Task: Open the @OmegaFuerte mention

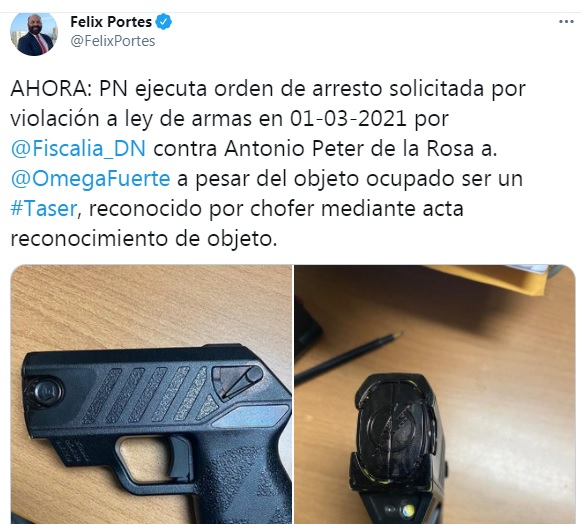Action: coord(90,179)
